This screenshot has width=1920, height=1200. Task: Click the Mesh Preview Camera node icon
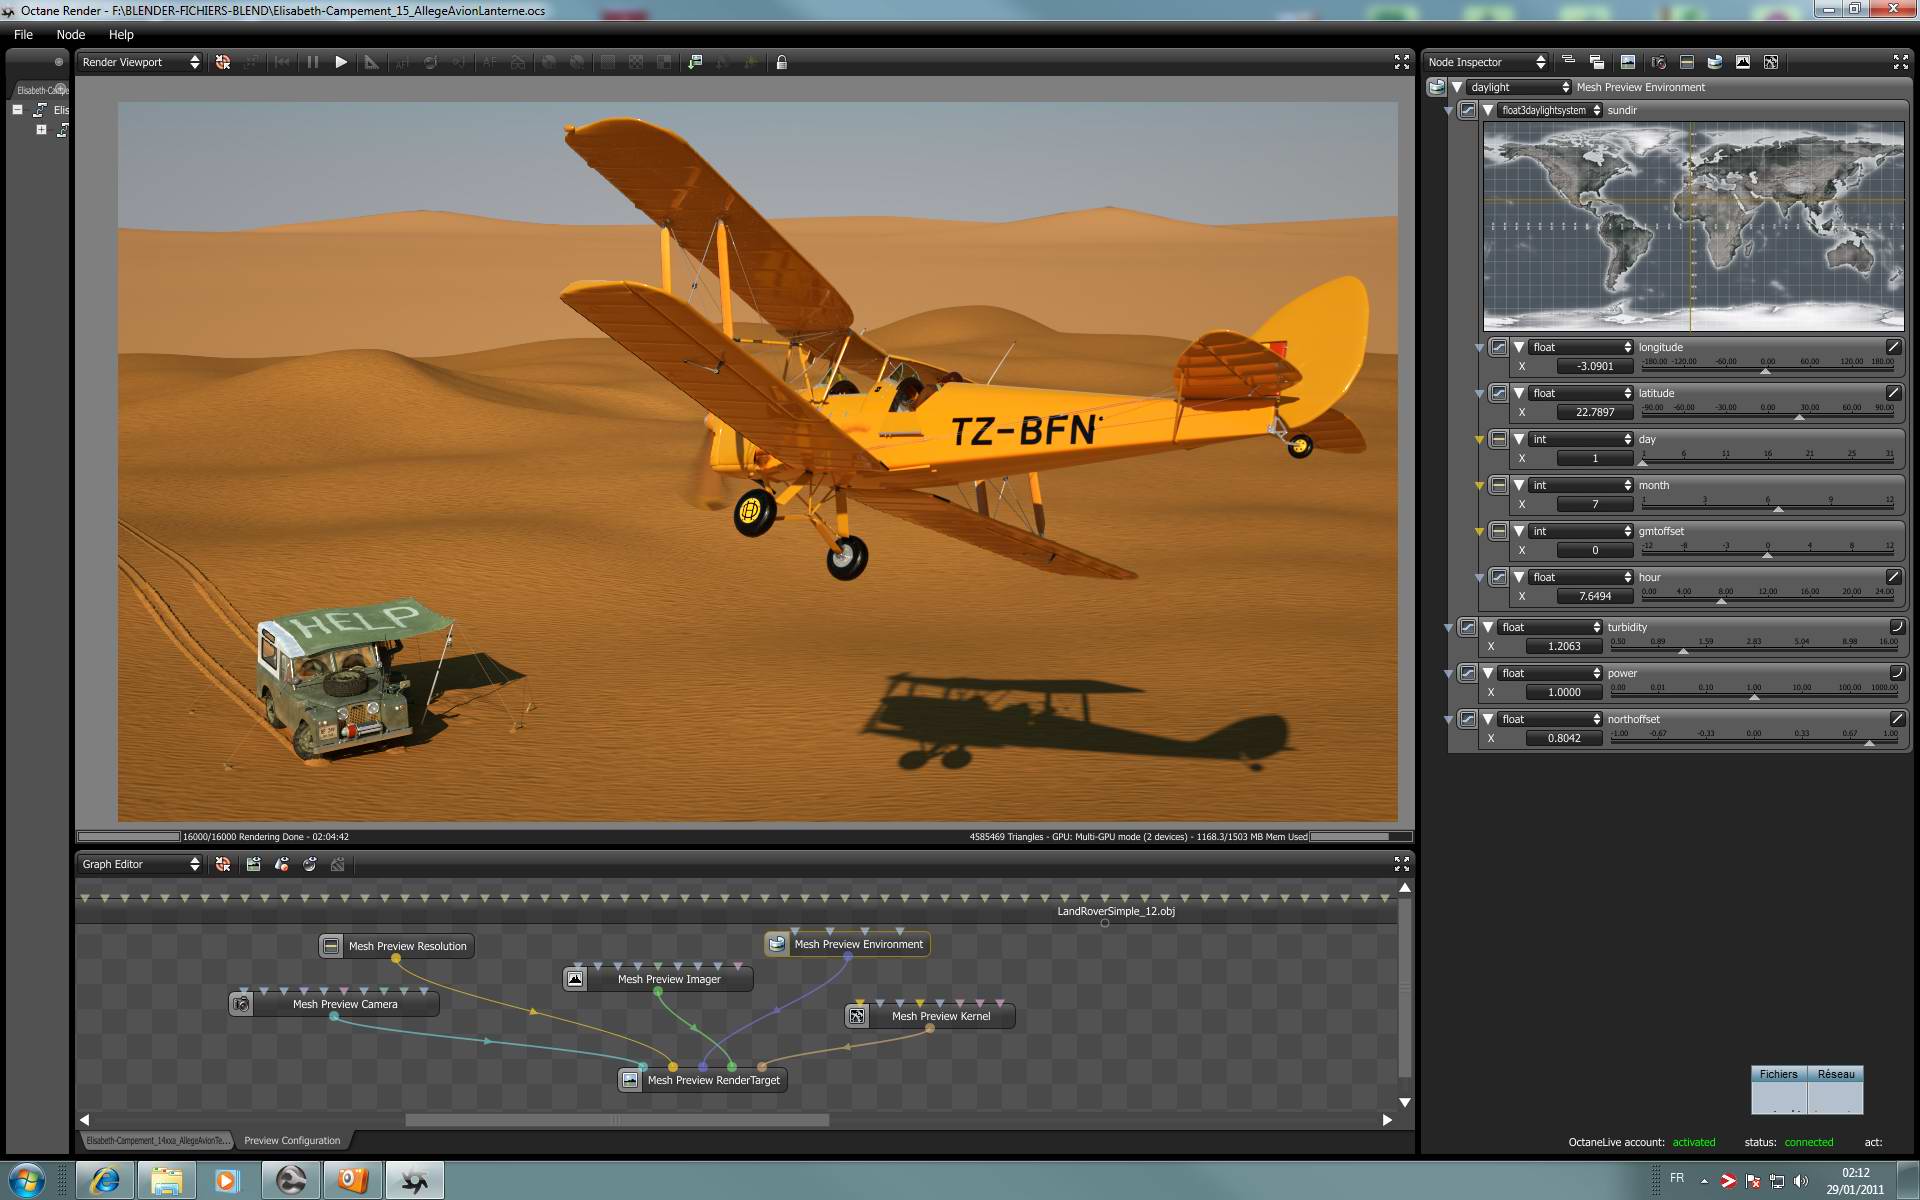(241, 1004)
